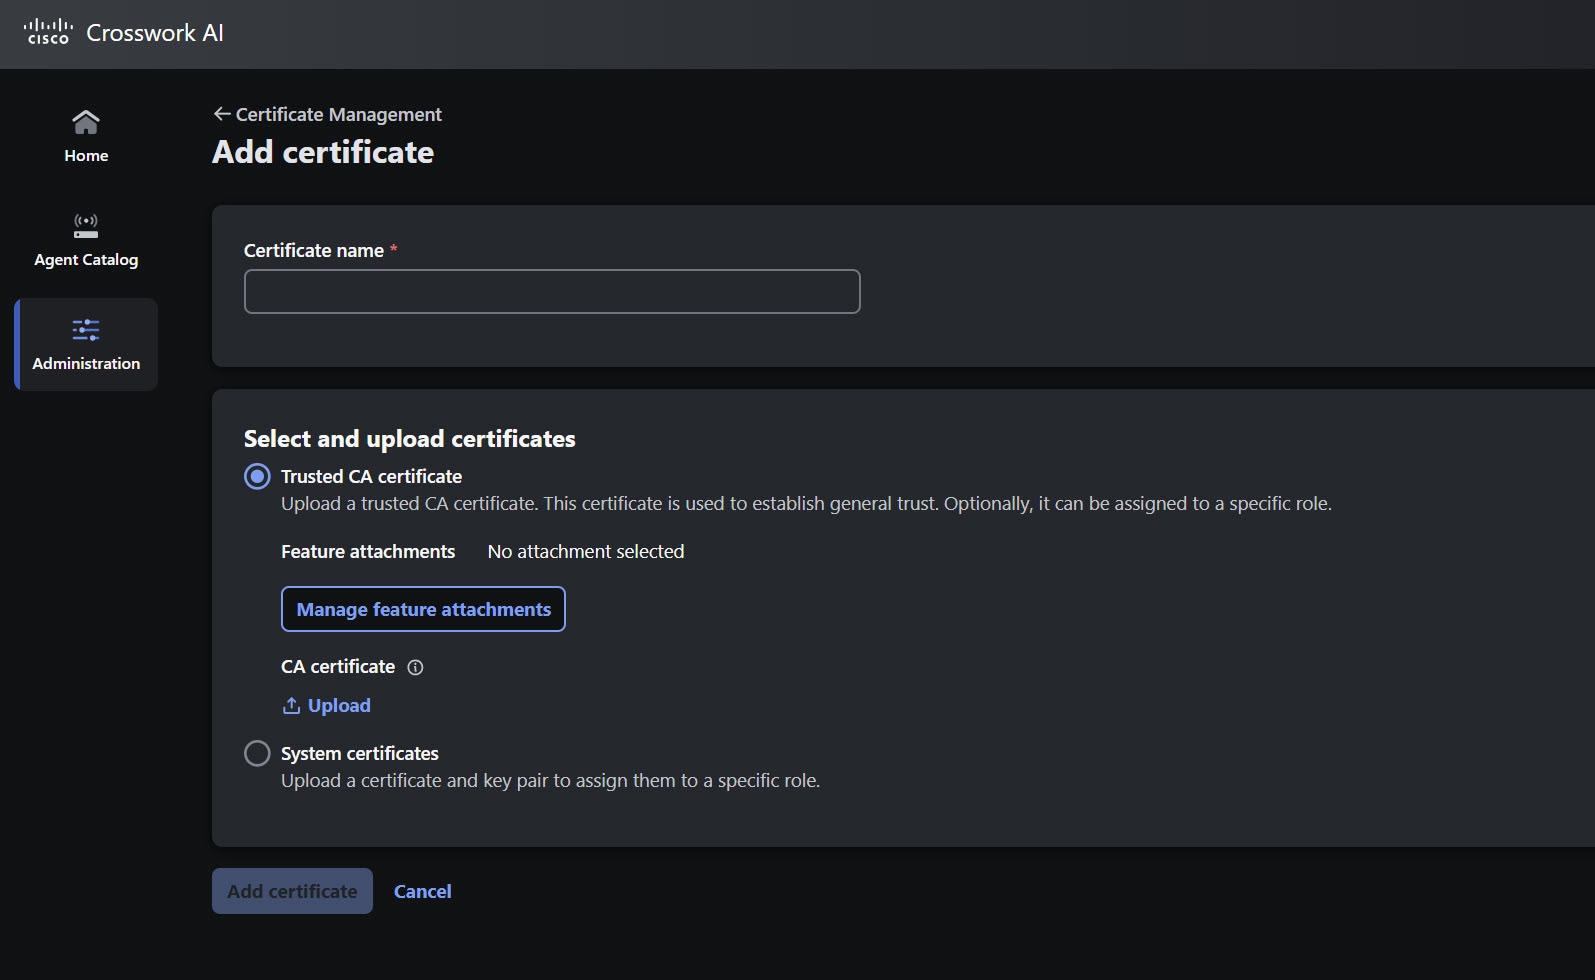Click the Upload link text
The image size is (1595, 980).
click(x=339, y=706)
